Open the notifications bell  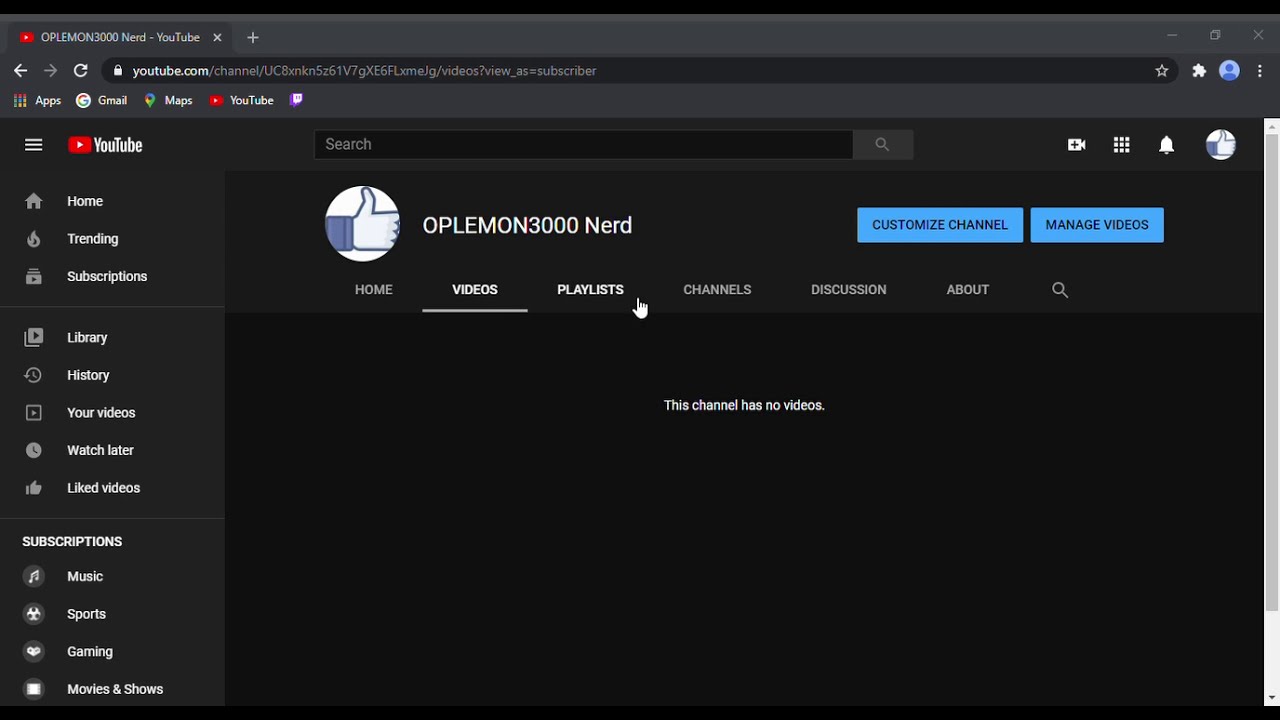coord(1166,145)
